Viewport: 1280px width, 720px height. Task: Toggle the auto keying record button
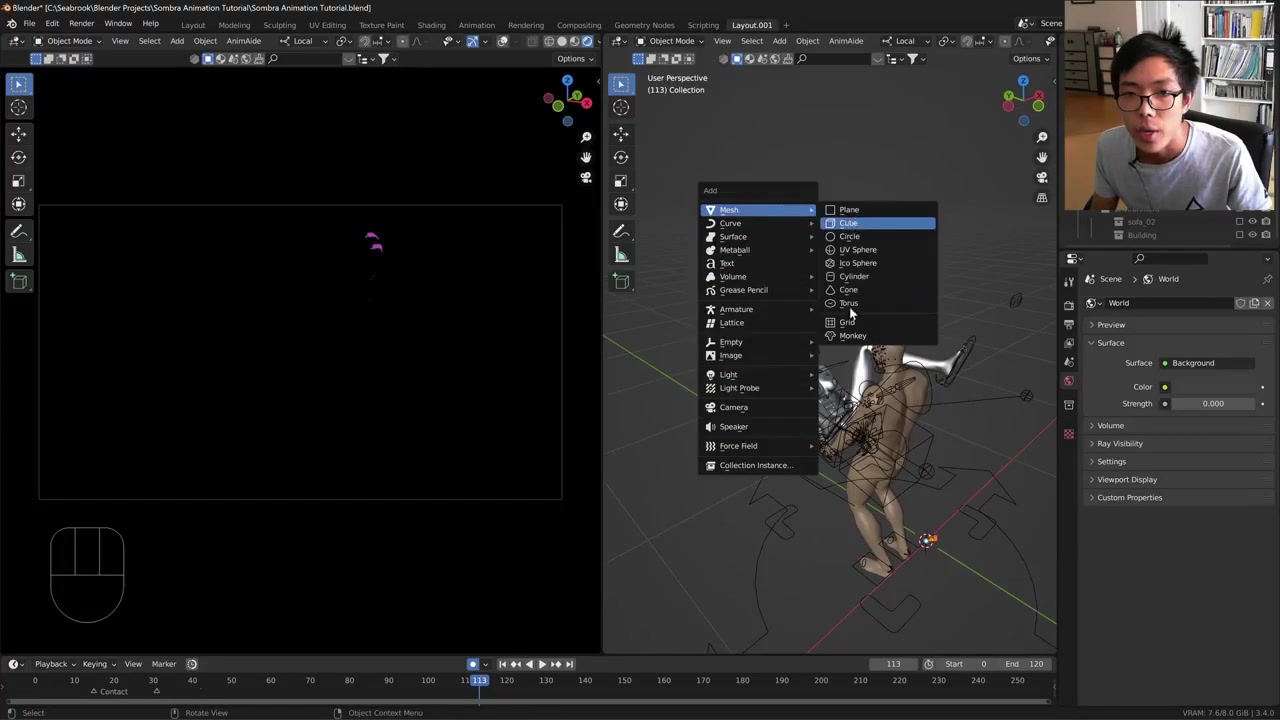[473, 664]
